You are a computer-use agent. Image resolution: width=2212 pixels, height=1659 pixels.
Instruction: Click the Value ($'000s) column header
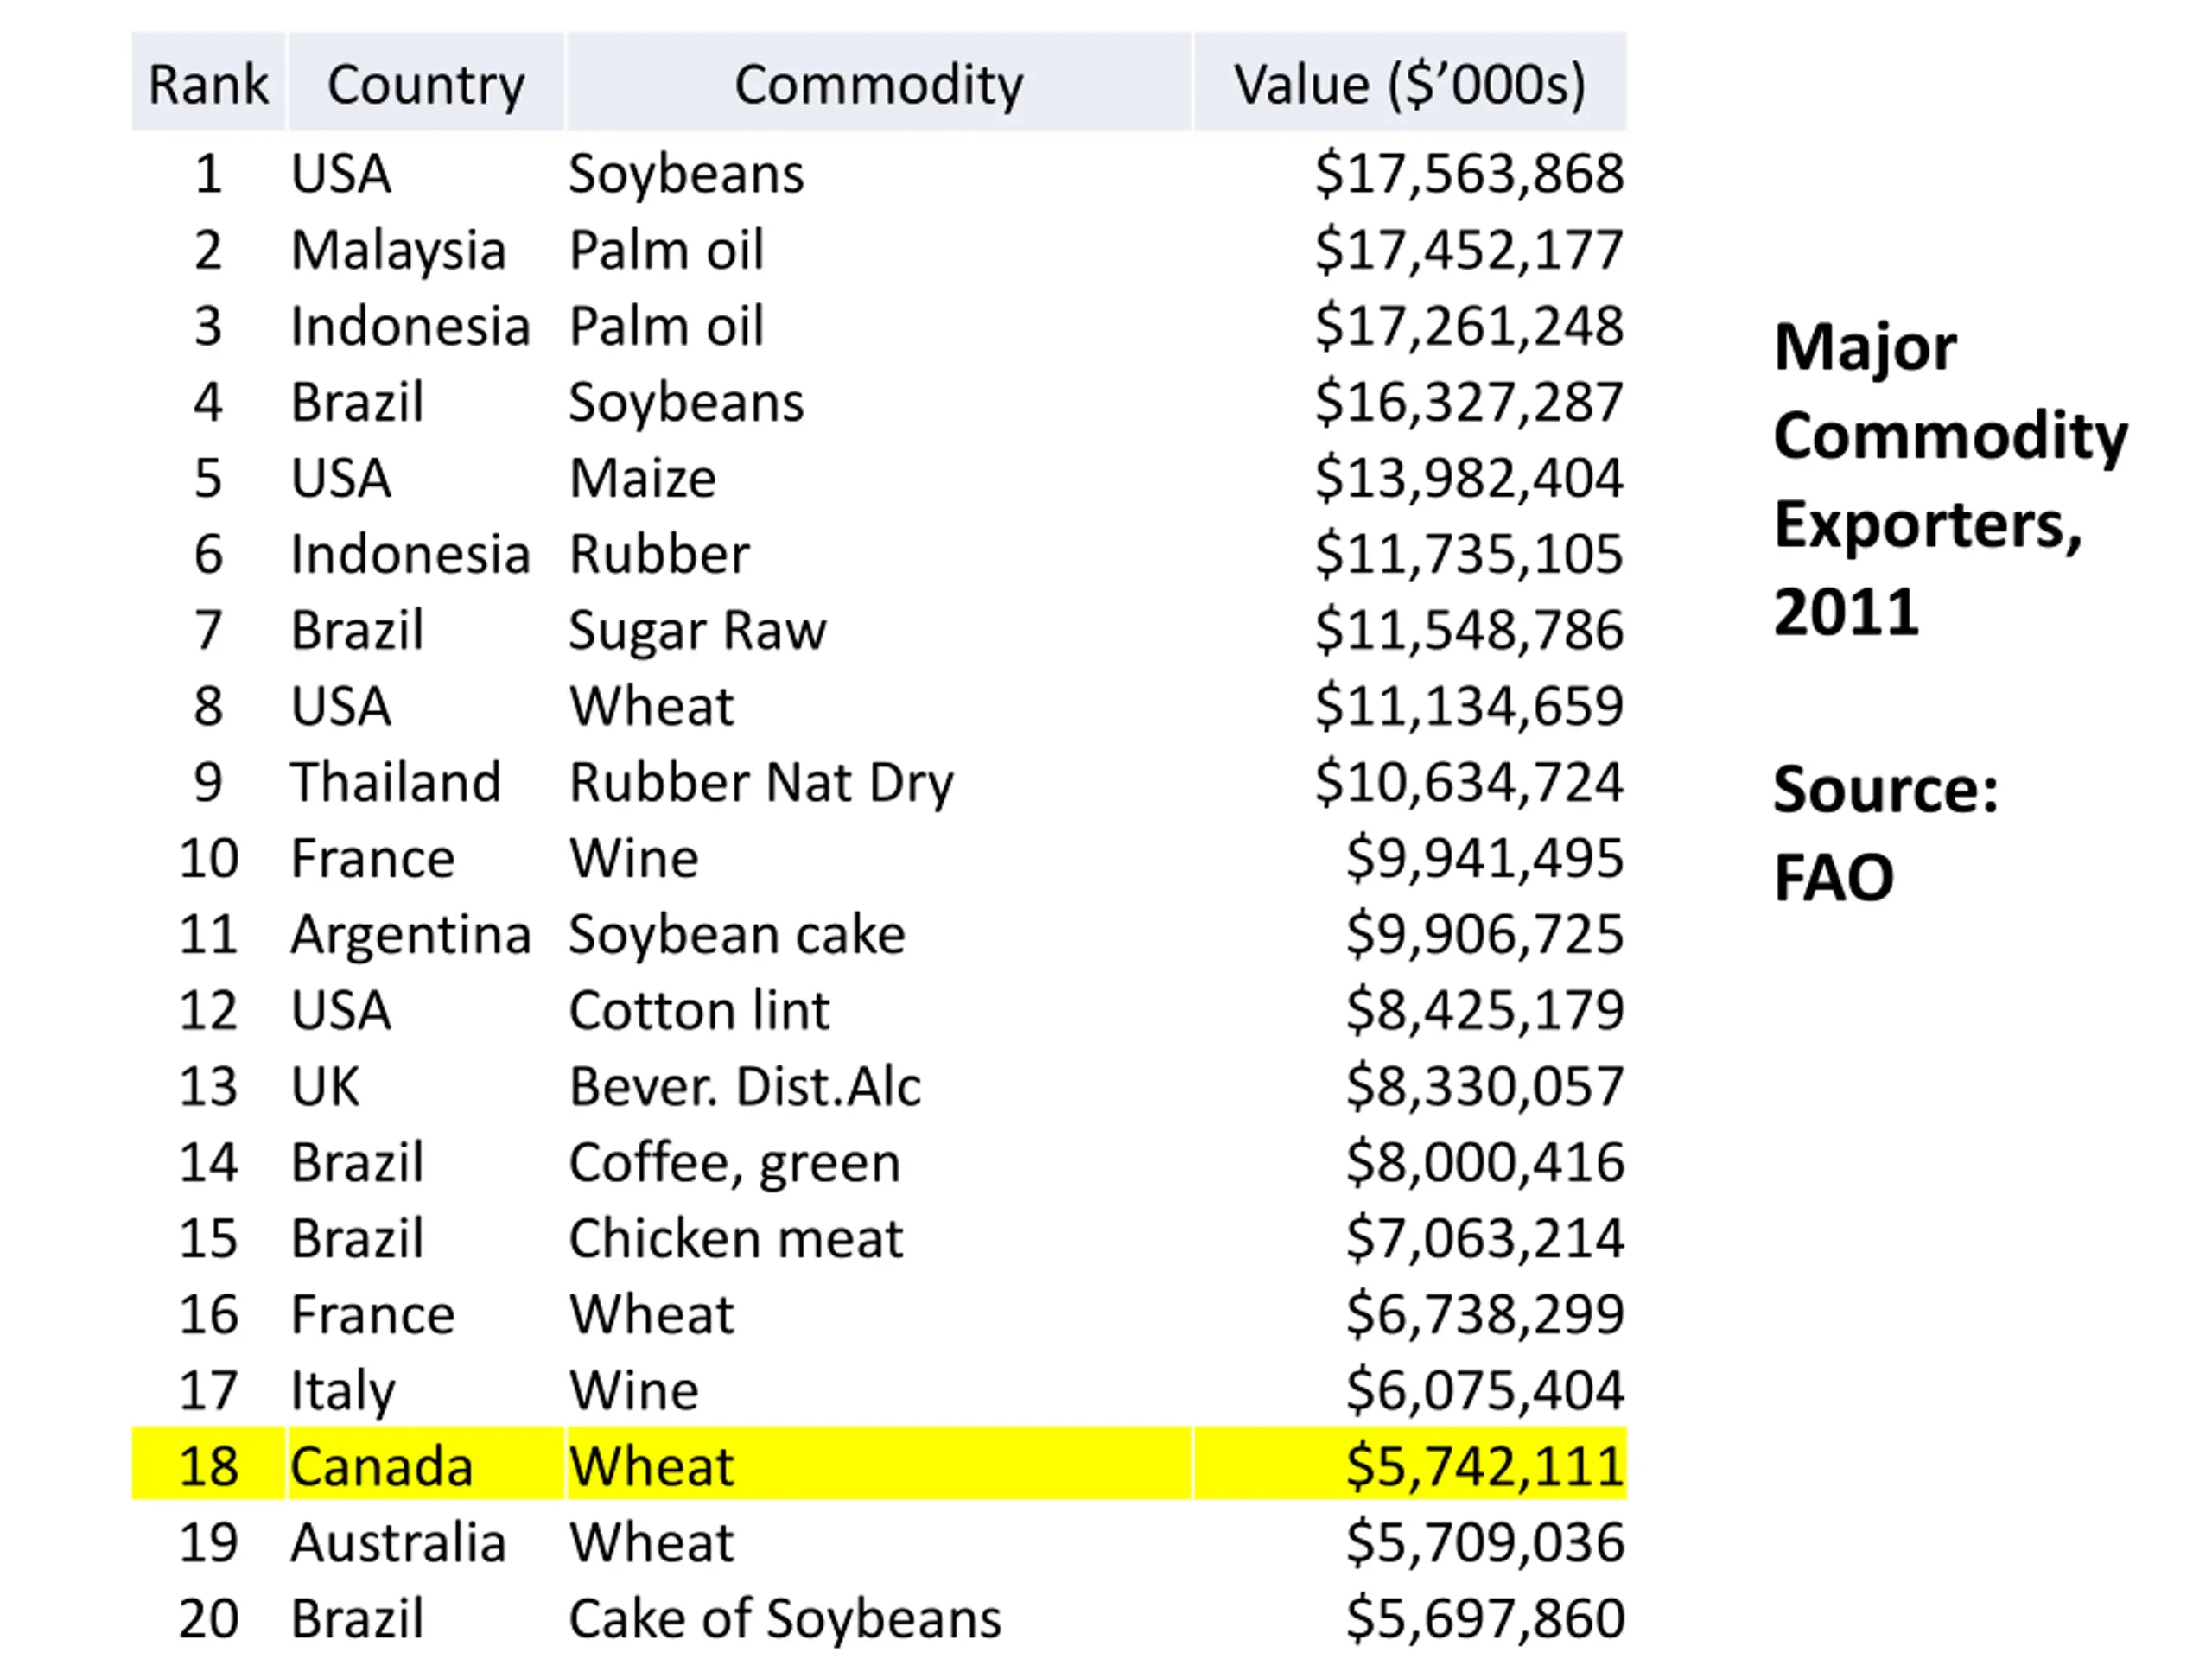1410,82
